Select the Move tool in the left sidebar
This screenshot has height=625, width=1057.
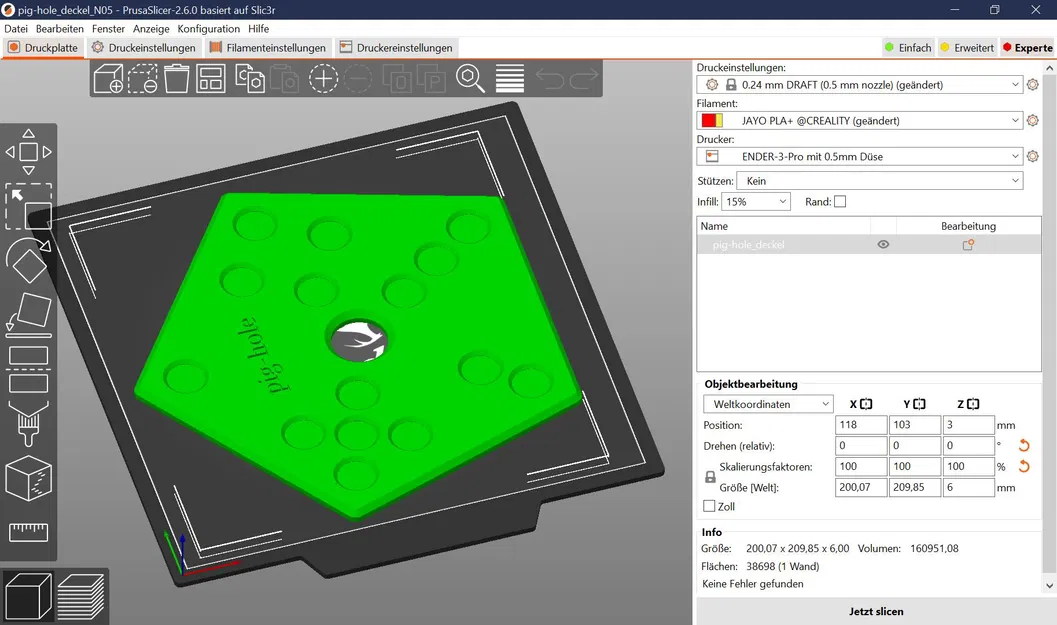click(29, 151)
